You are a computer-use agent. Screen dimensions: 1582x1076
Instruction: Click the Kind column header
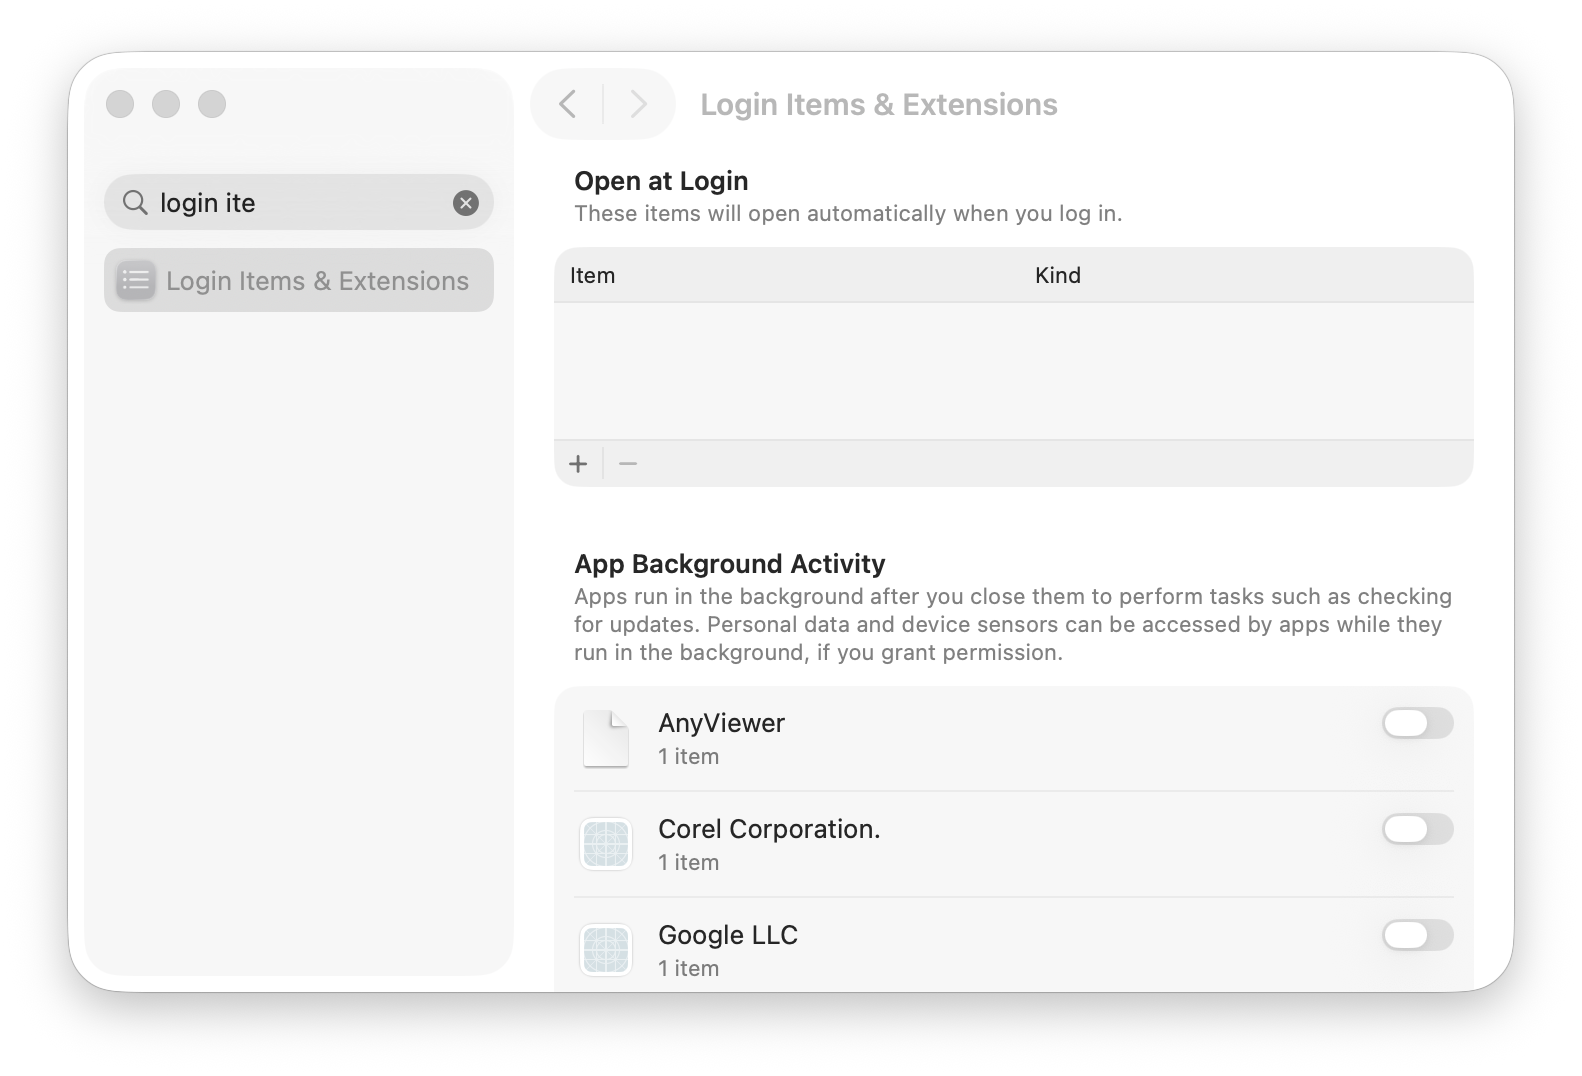(x=1058, y=276)
